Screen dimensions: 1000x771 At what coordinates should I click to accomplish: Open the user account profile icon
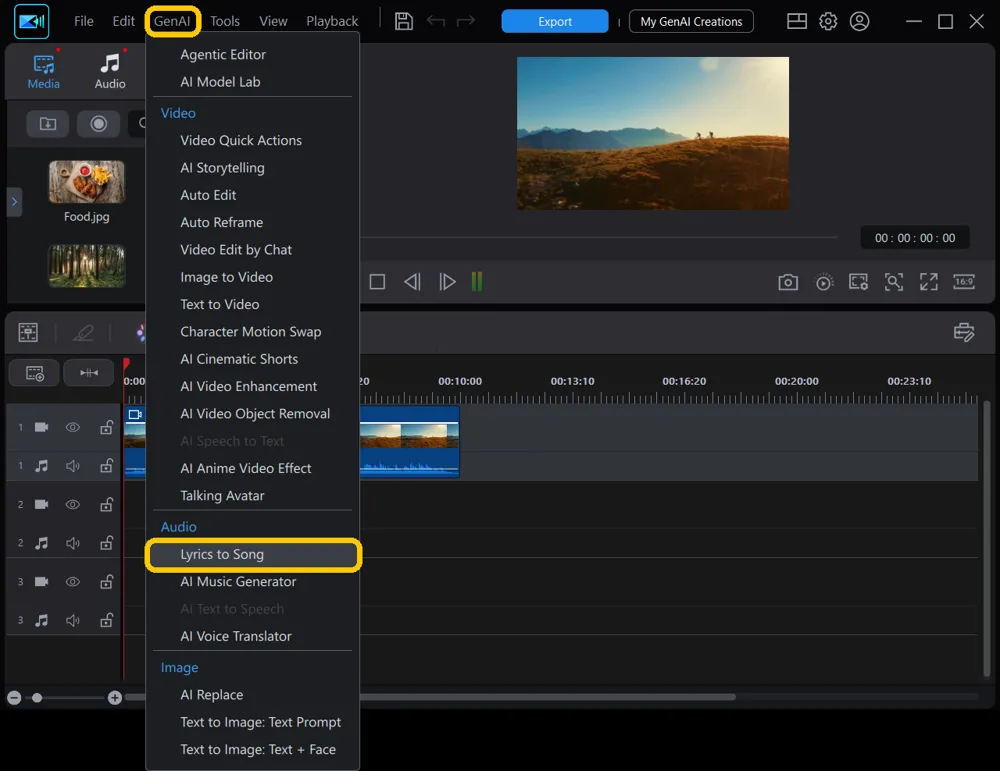pos(859,21)
